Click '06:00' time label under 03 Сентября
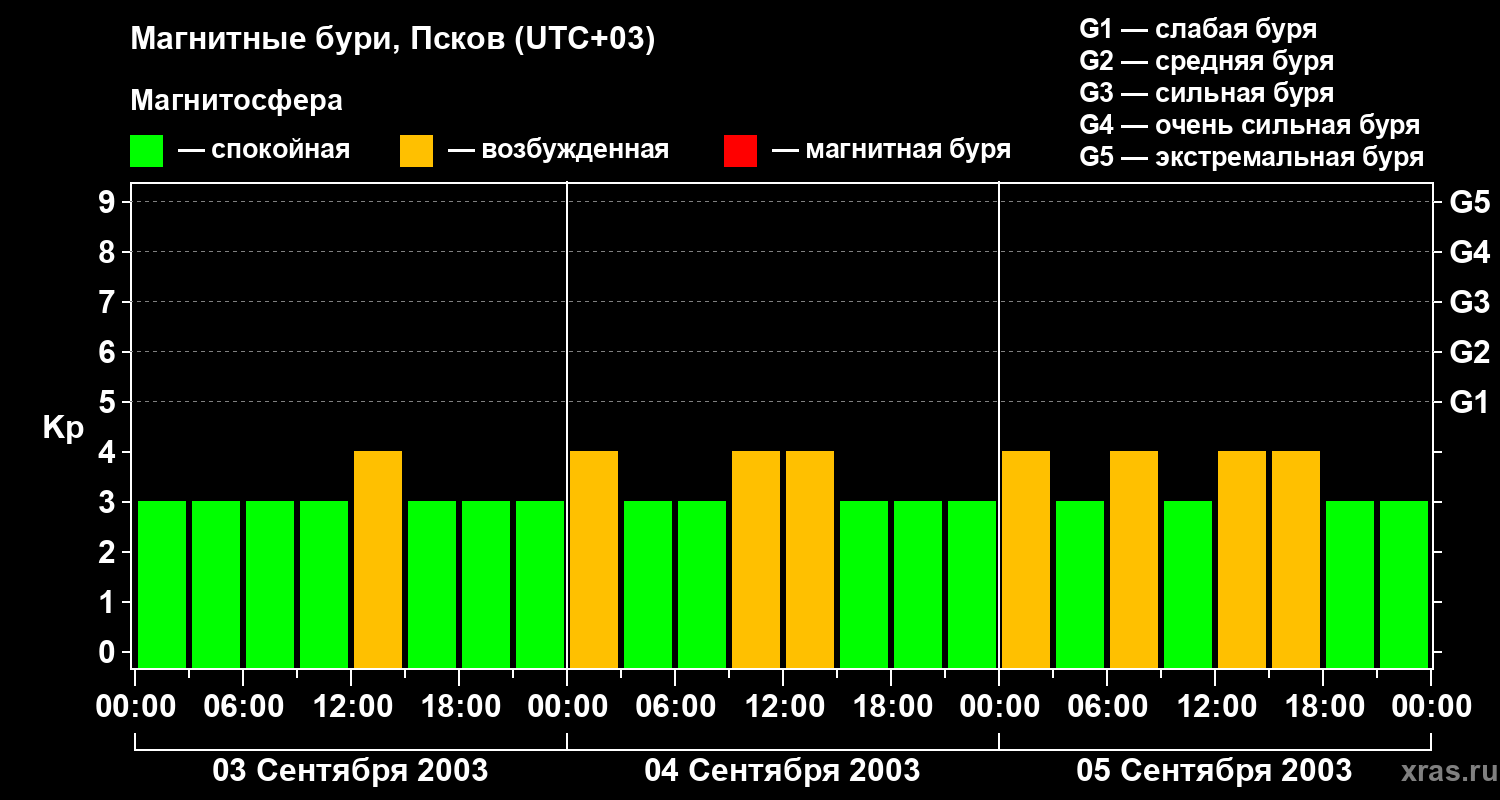Image resolution: width=1500 pixels, height=800 pixels. [x=243, y=707]
